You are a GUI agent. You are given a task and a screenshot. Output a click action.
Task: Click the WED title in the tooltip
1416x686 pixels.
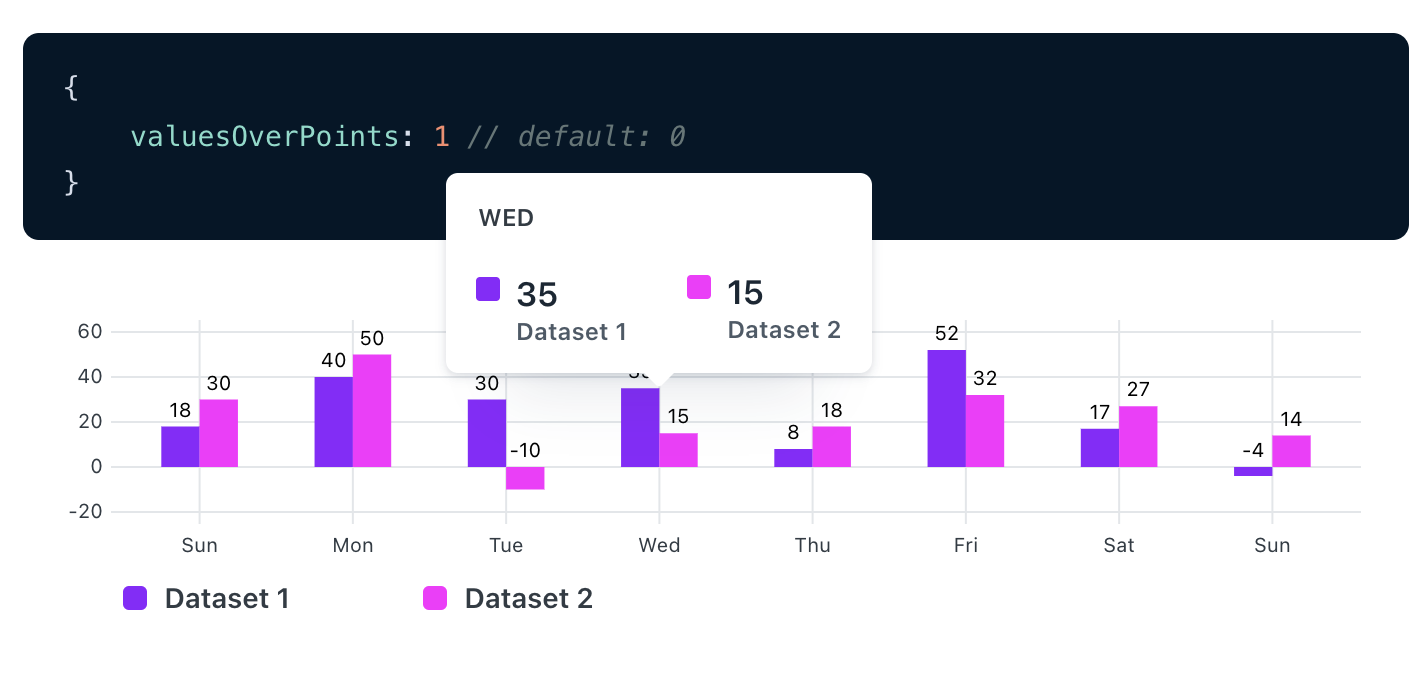[x=506, y=218]
